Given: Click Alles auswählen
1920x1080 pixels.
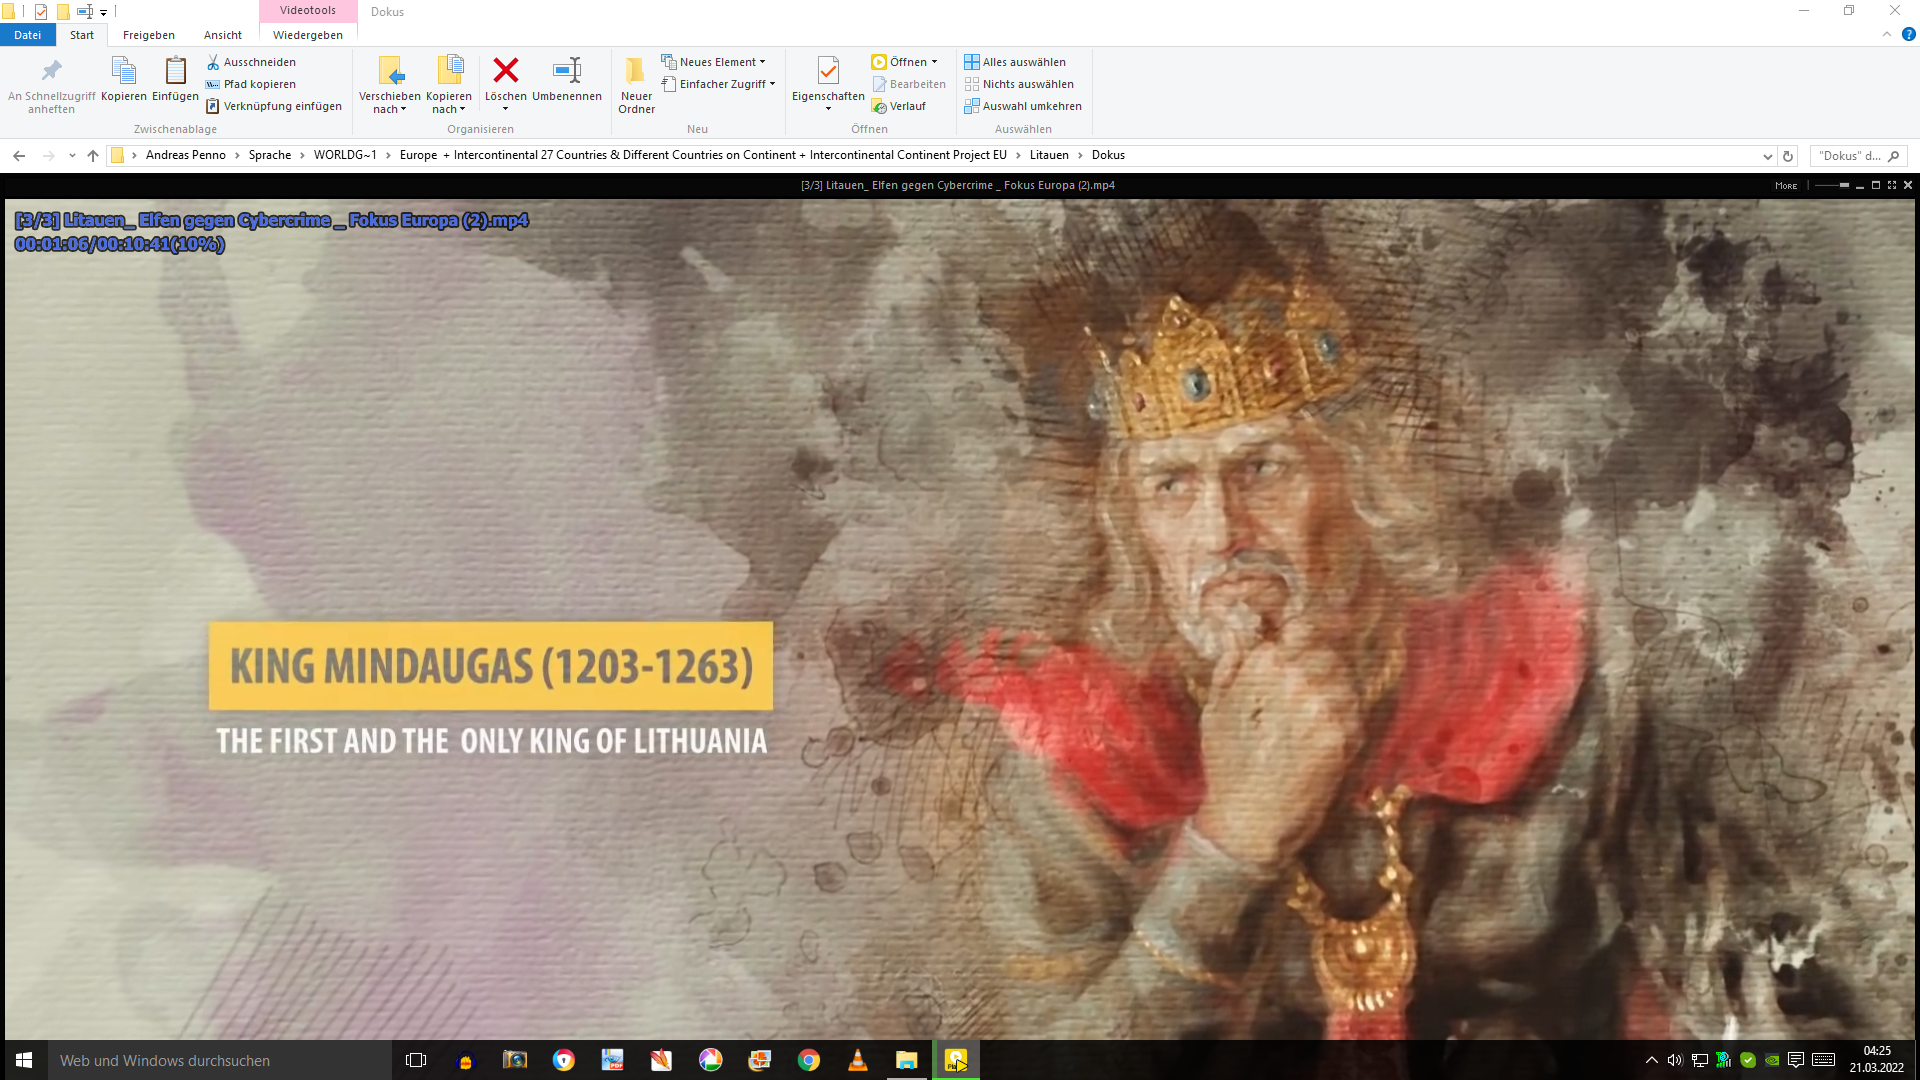Looking at the screenshot, I should [1015, 62].
